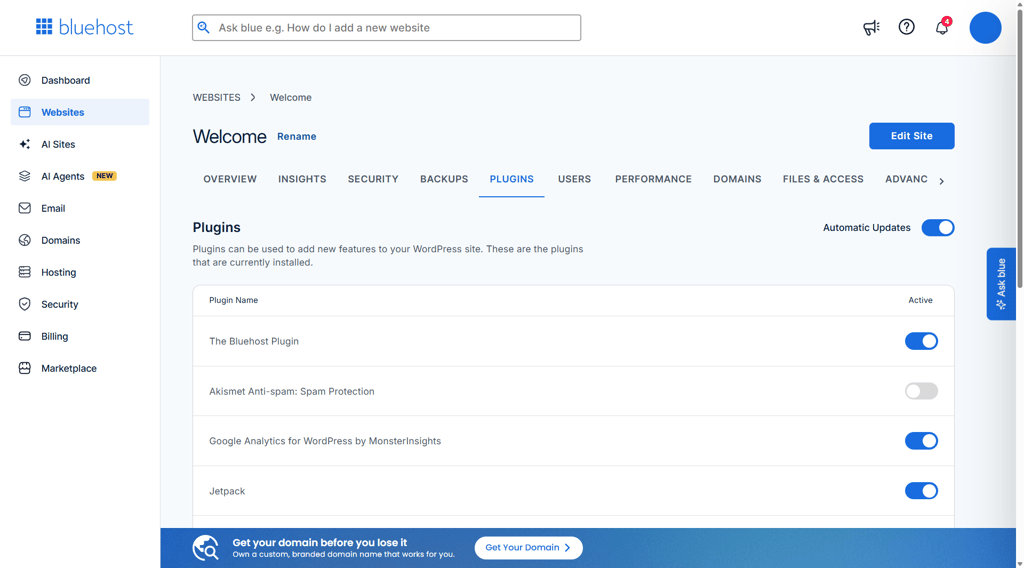The height and width of the screenshot is (568, 1024).
Task: Click the 'Plugin Name' column header
Action: point(233,300)
